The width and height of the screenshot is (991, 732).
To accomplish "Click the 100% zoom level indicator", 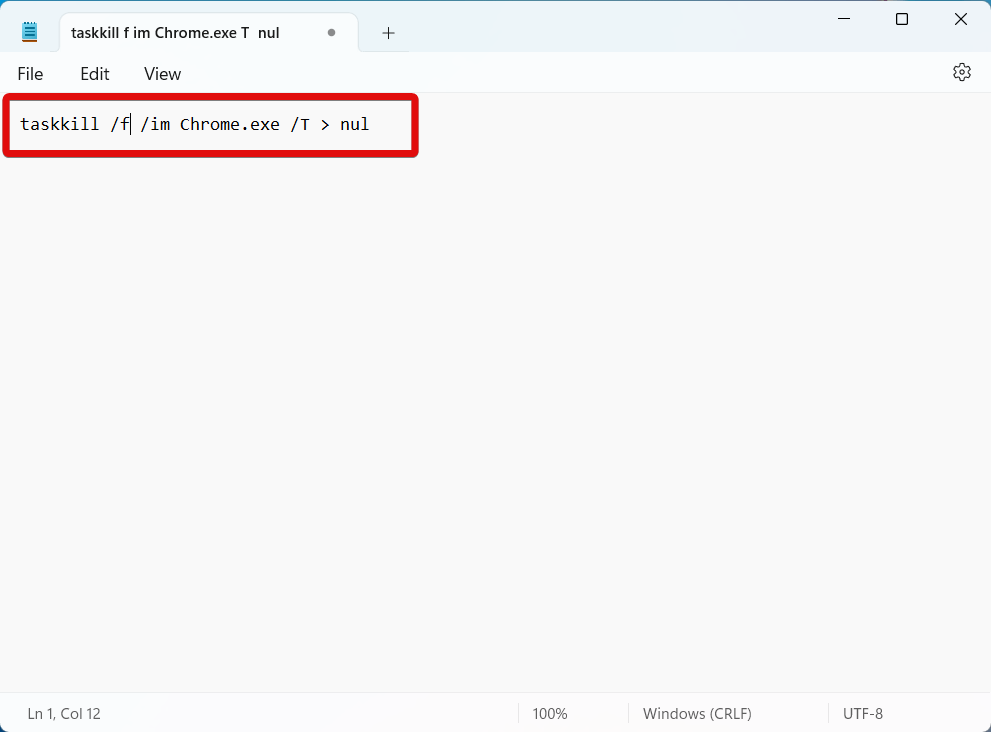I will [550, 714].
